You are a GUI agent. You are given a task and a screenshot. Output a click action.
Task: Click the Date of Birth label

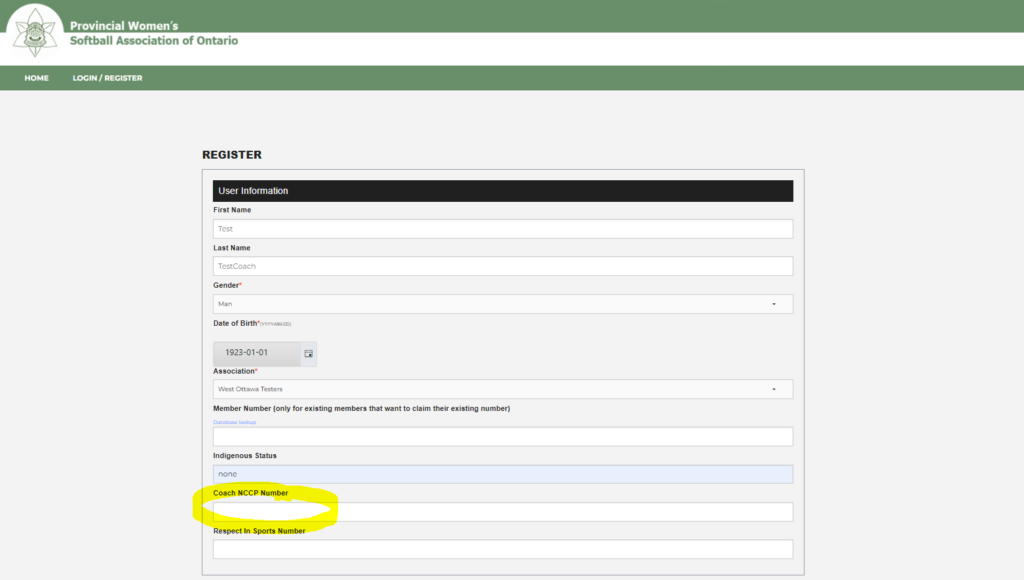point(236,323)
